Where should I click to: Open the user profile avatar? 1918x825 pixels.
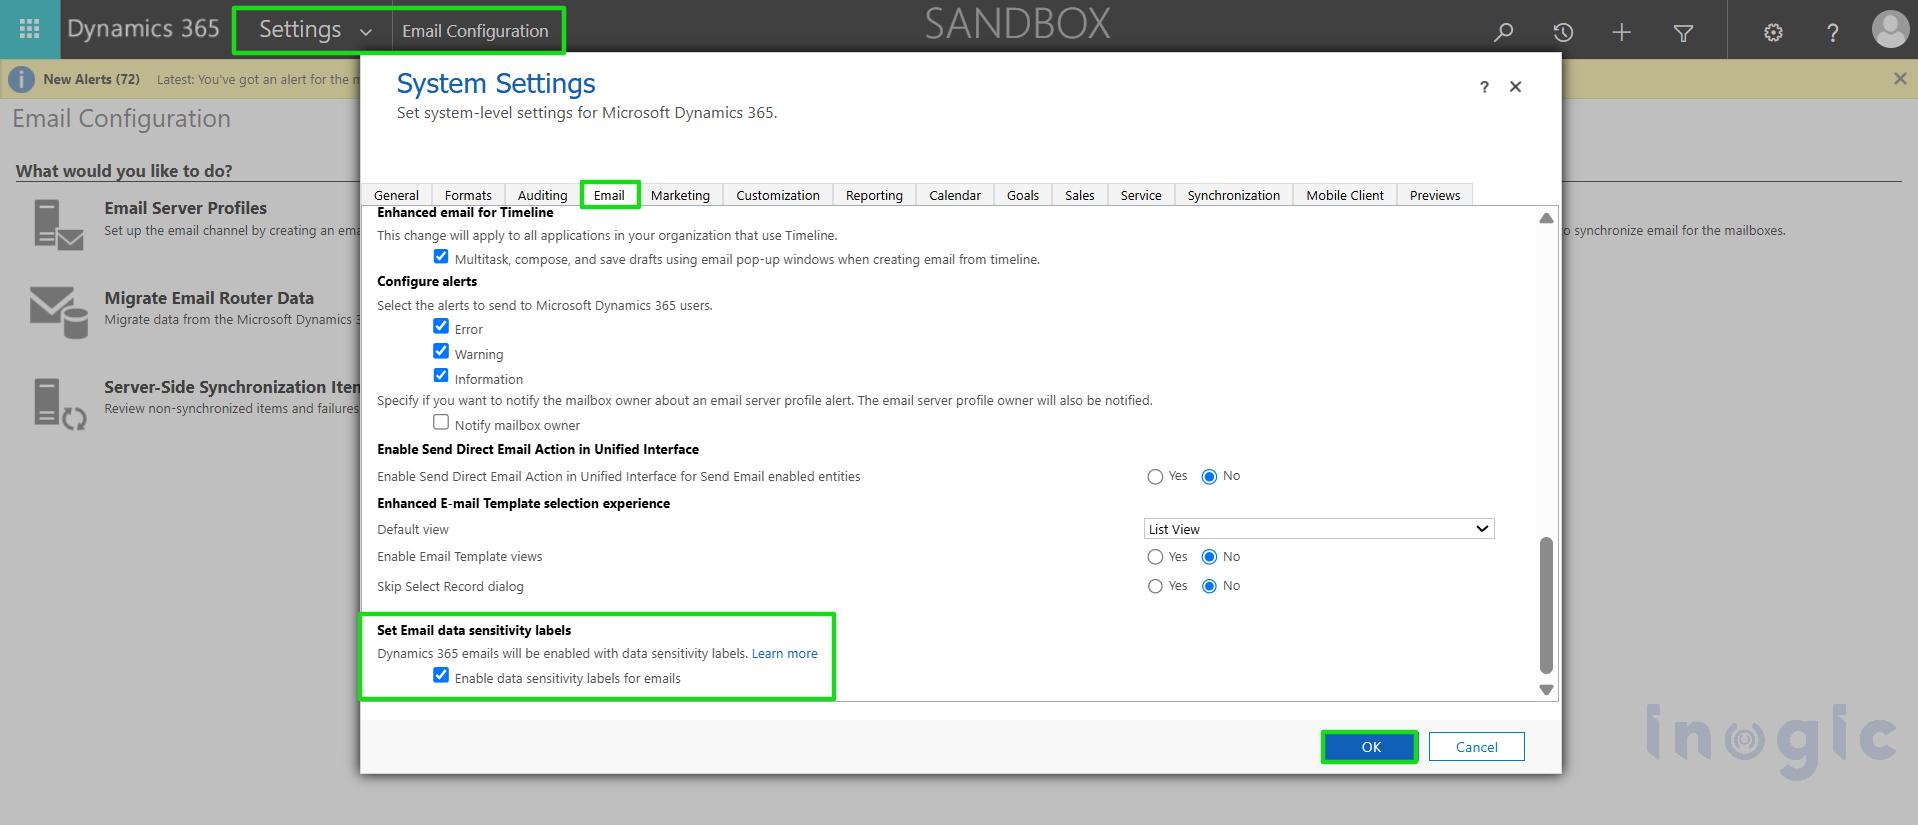click(x=1890, y=29)
